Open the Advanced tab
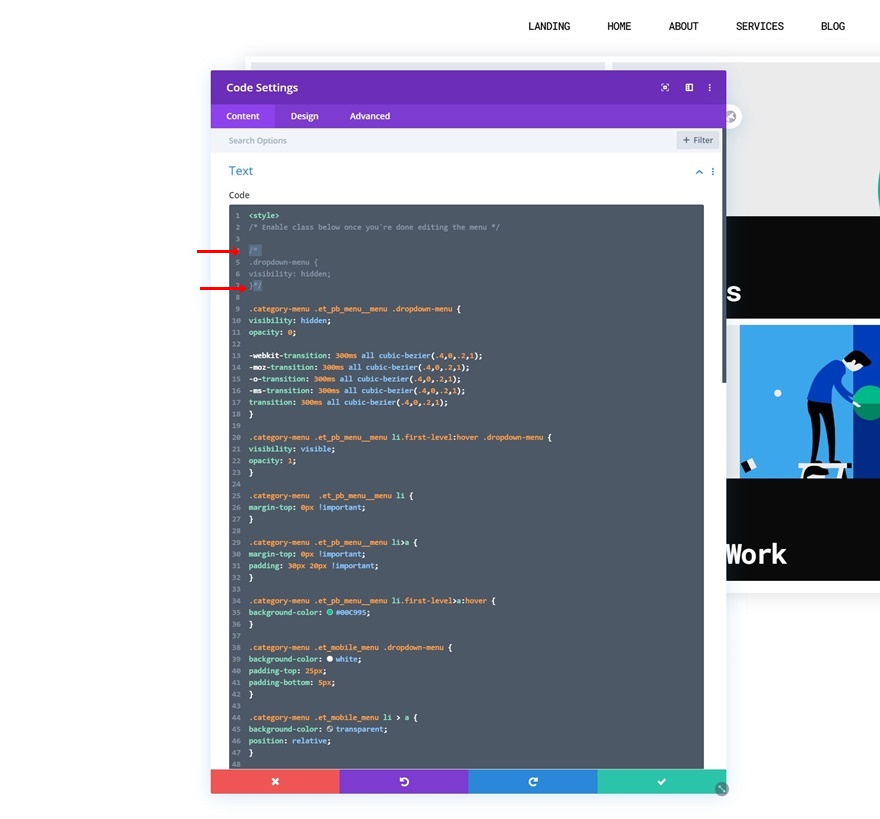 coord(370,116)
